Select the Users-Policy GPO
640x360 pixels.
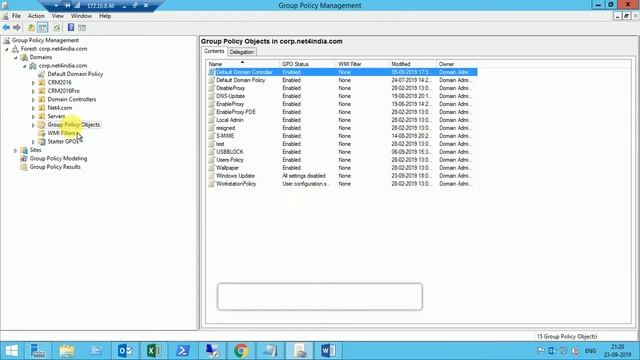pos(230,160)
